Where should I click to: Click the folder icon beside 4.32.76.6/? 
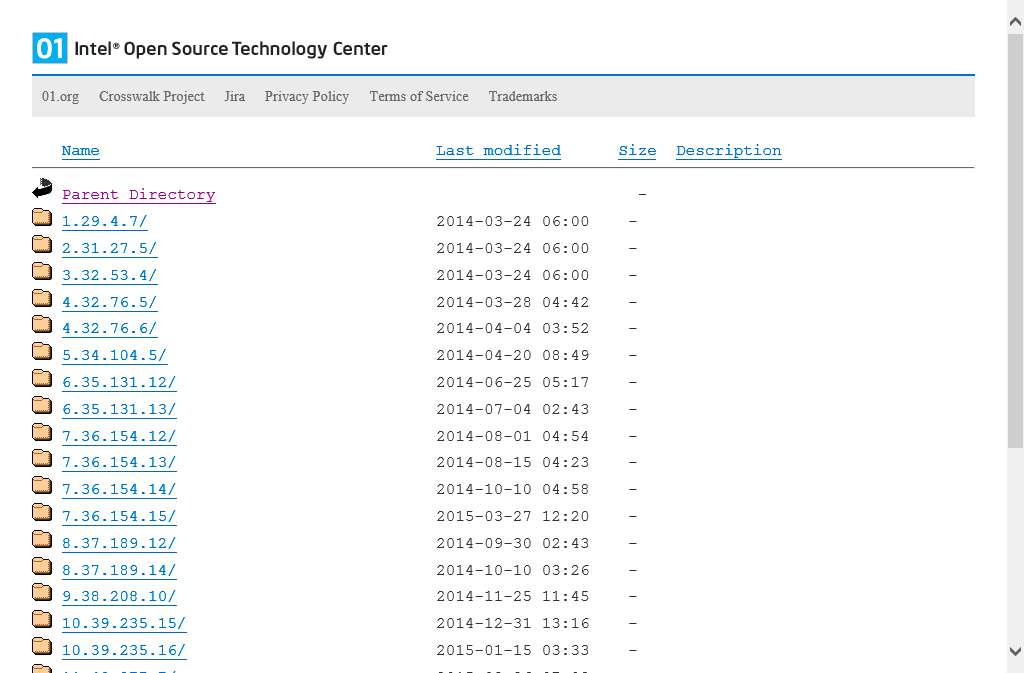pos(42,324)
